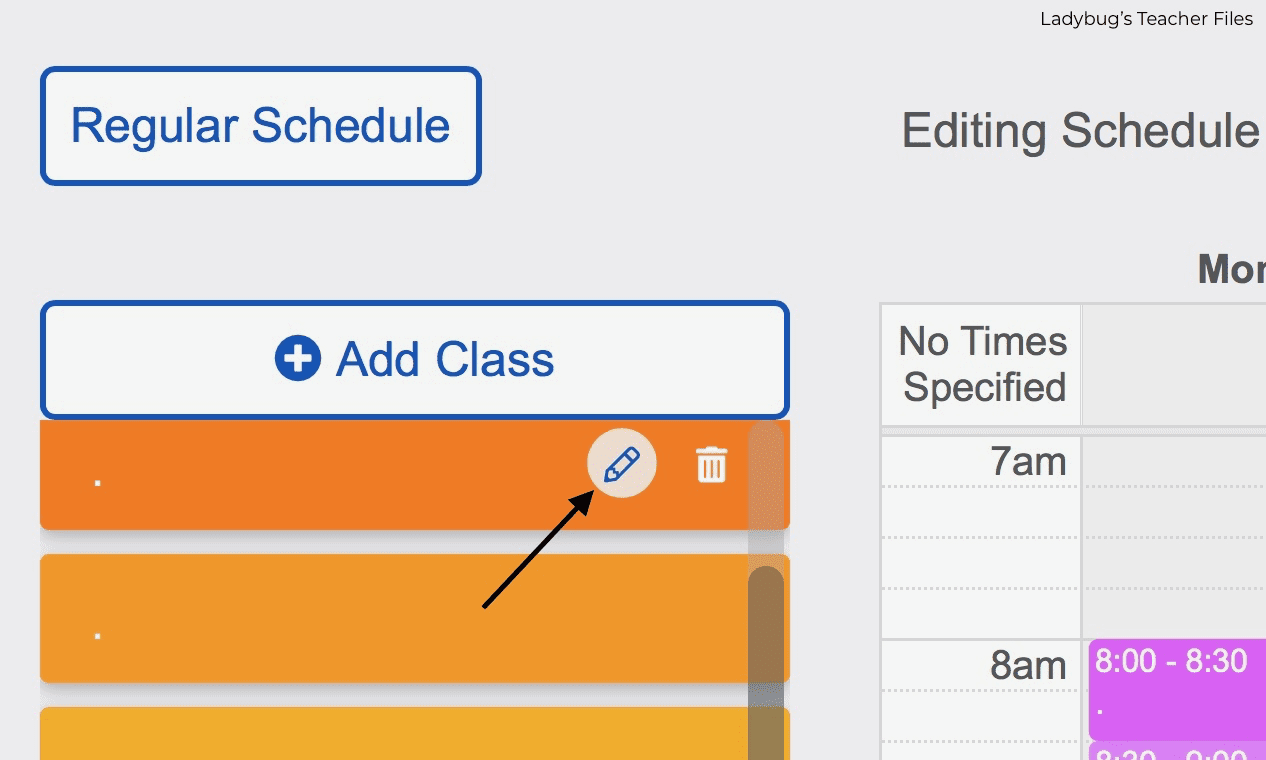
Task: Click the scrollbar track above the thumb
Action: click(x=766, y=493)
